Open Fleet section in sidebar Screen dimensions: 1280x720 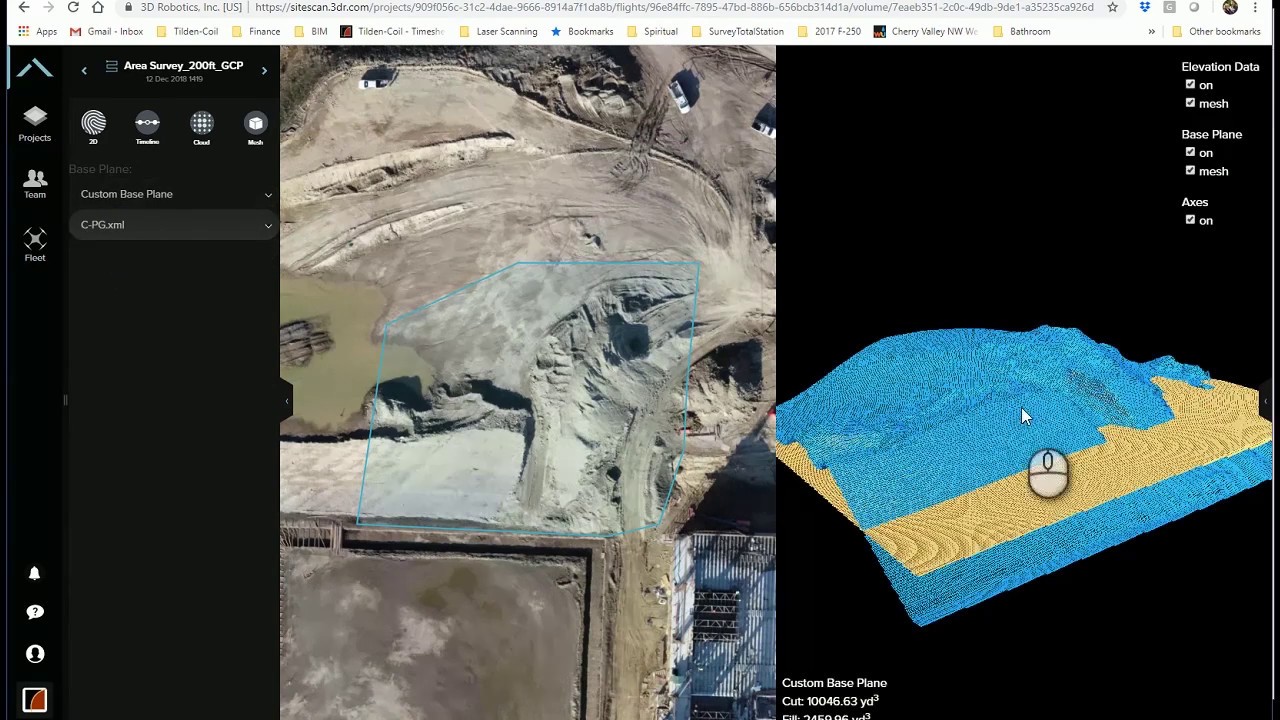(35, 245)
